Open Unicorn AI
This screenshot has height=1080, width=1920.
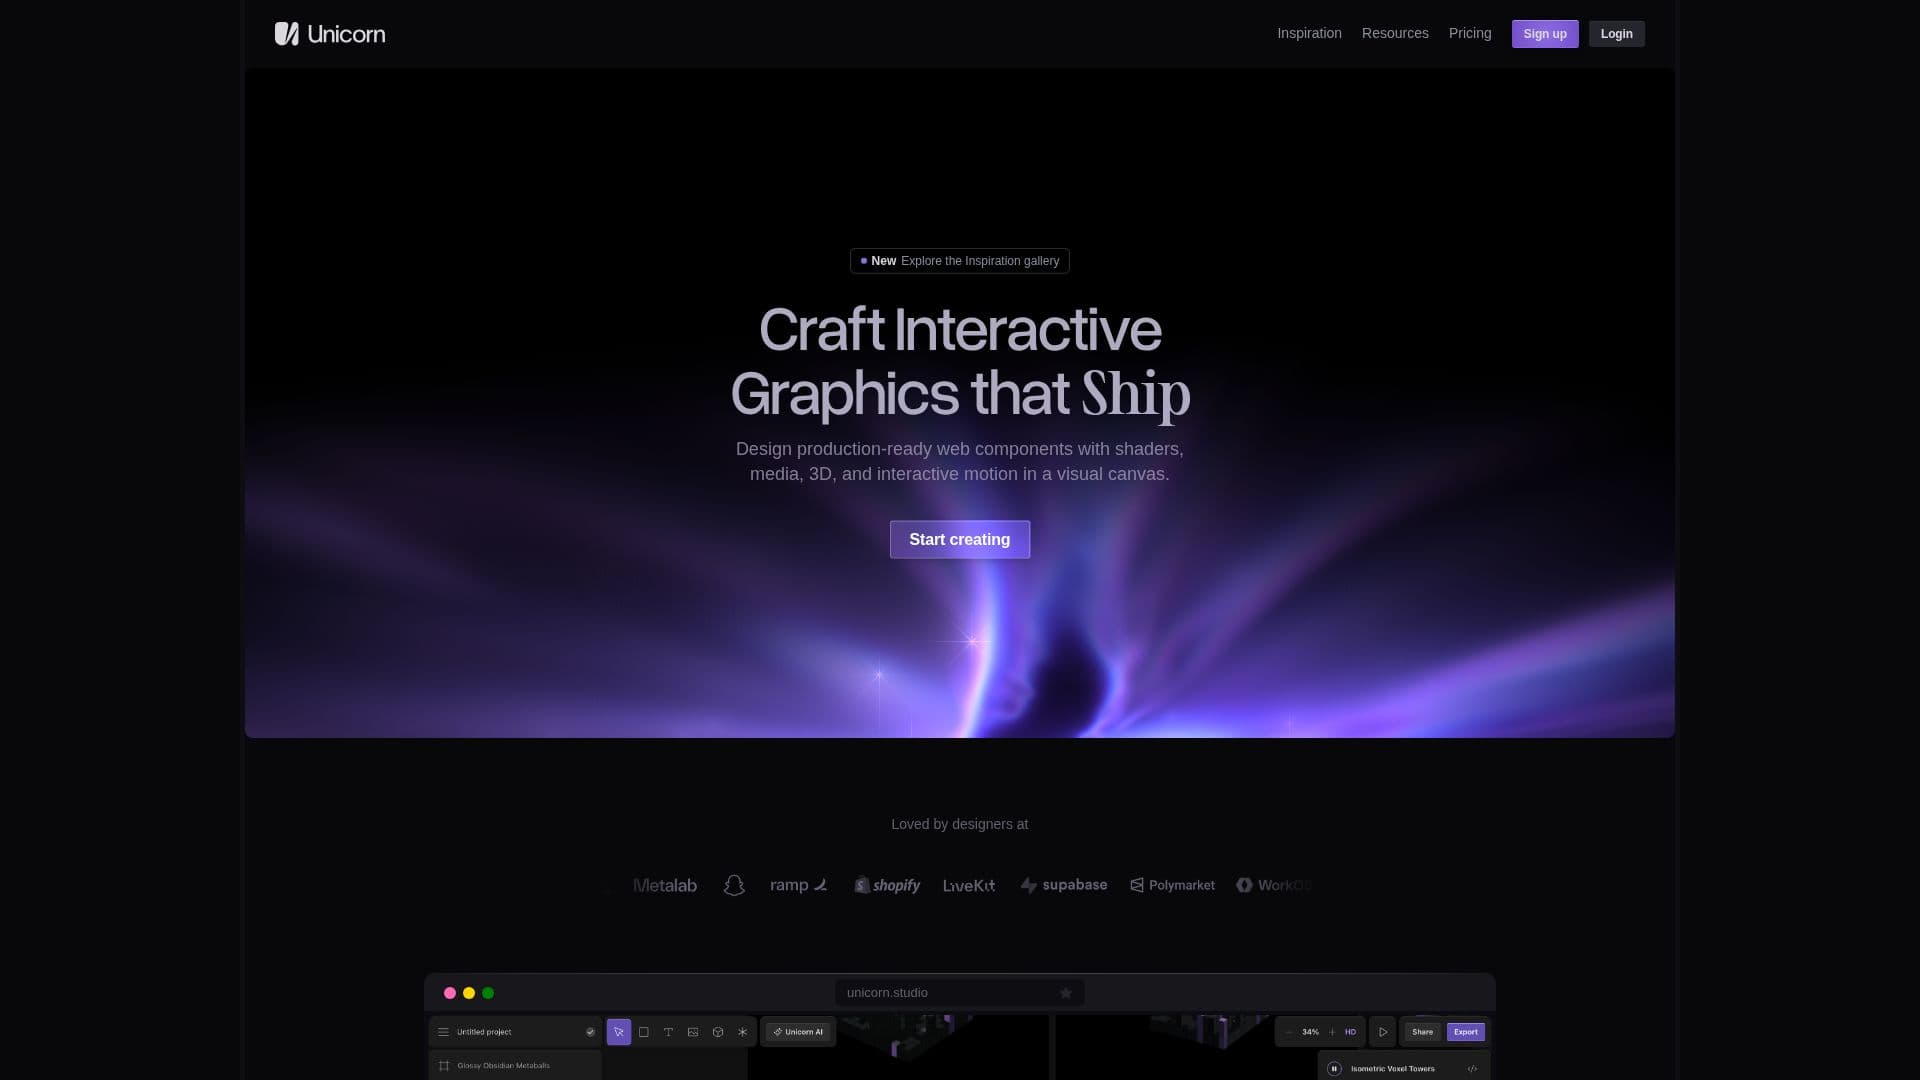click(798, 1032)
